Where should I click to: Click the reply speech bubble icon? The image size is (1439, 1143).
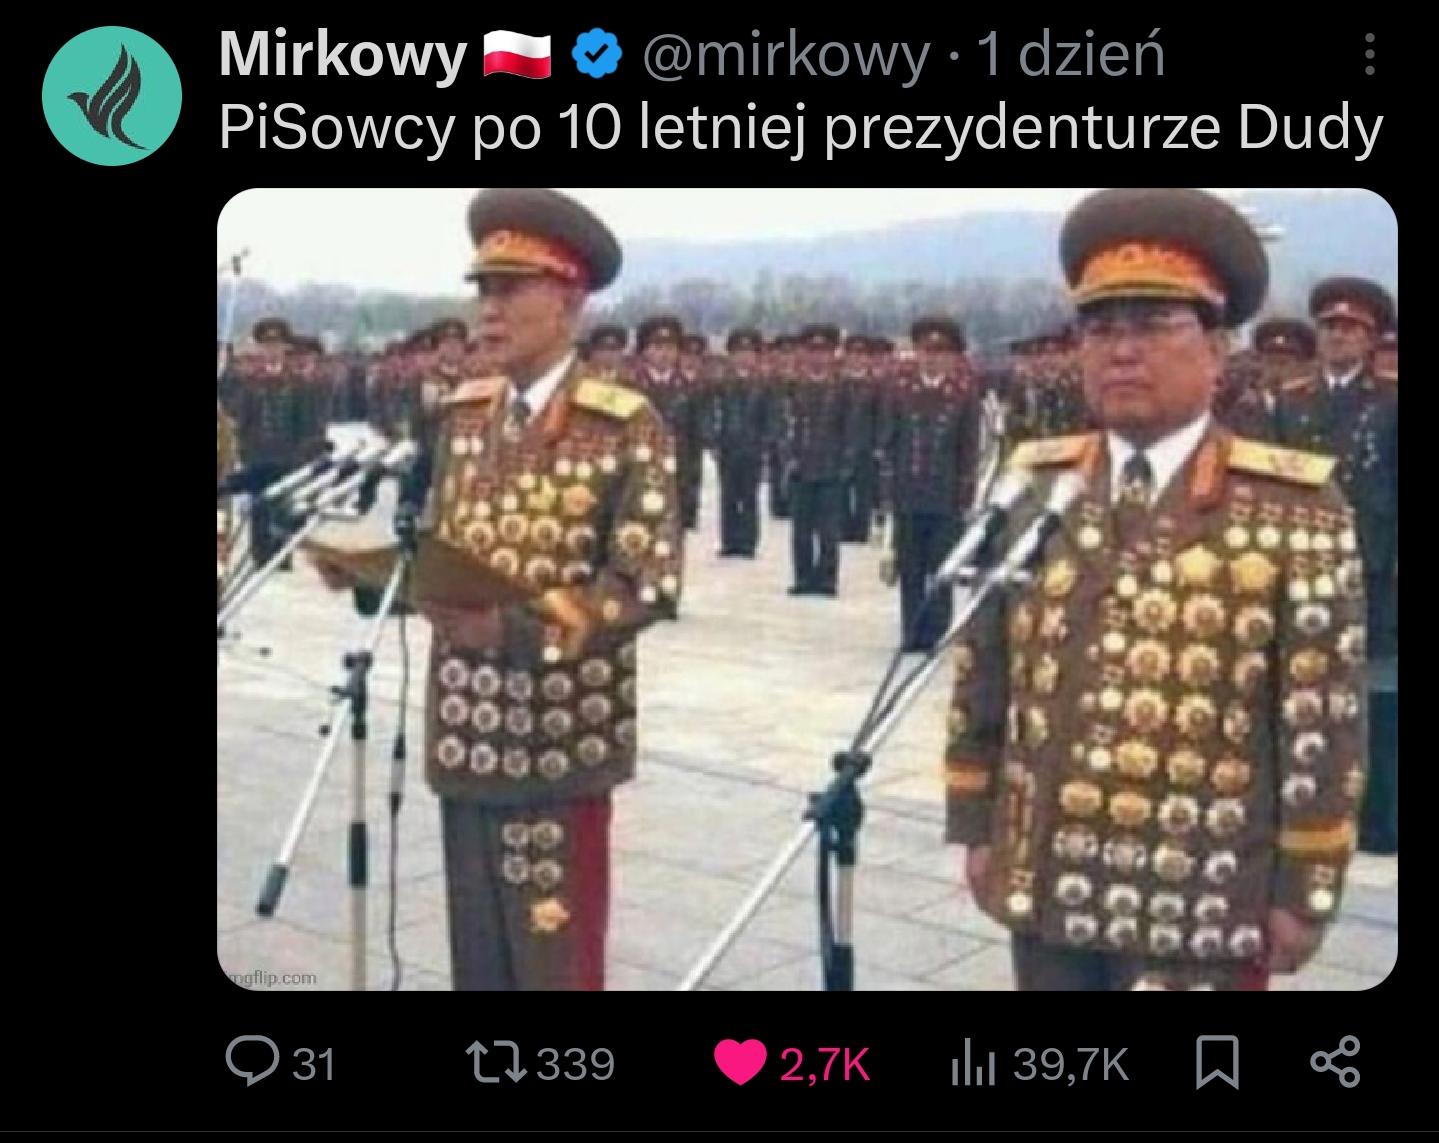point(252,1062)
